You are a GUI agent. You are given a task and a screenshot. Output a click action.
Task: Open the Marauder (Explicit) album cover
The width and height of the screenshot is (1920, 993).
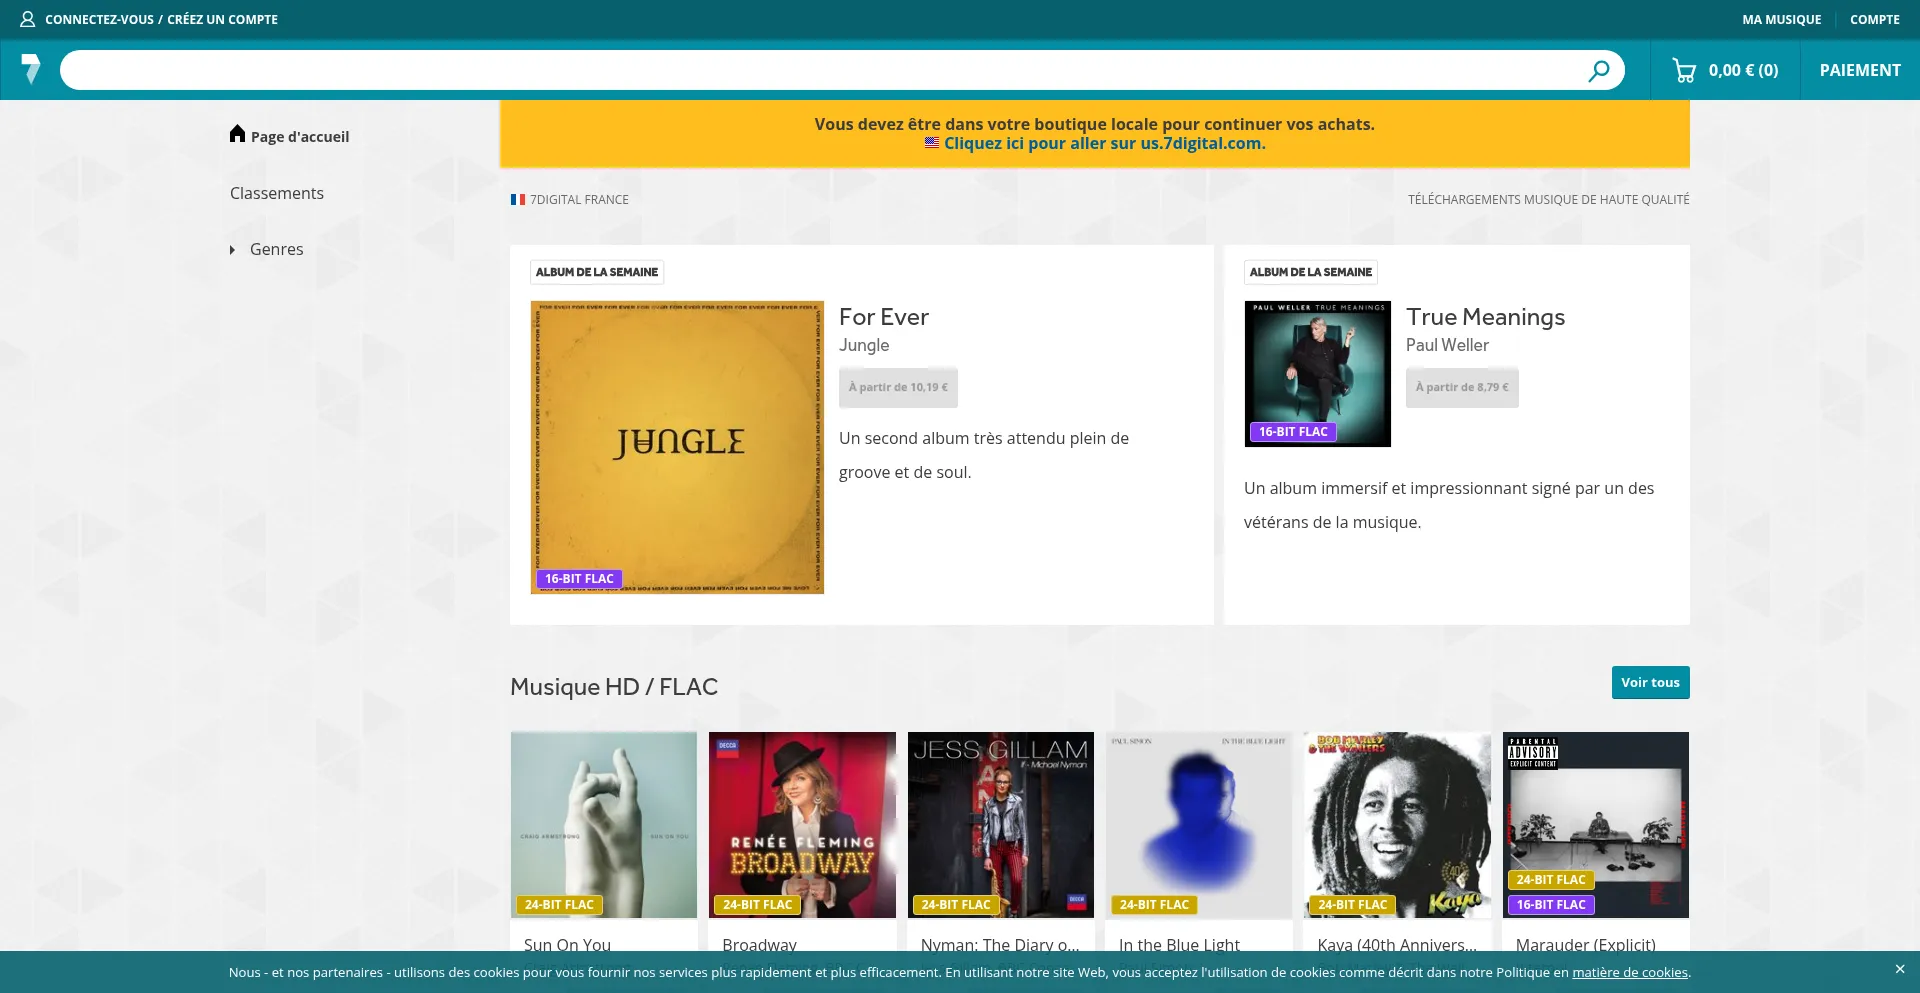point(1596,825)
